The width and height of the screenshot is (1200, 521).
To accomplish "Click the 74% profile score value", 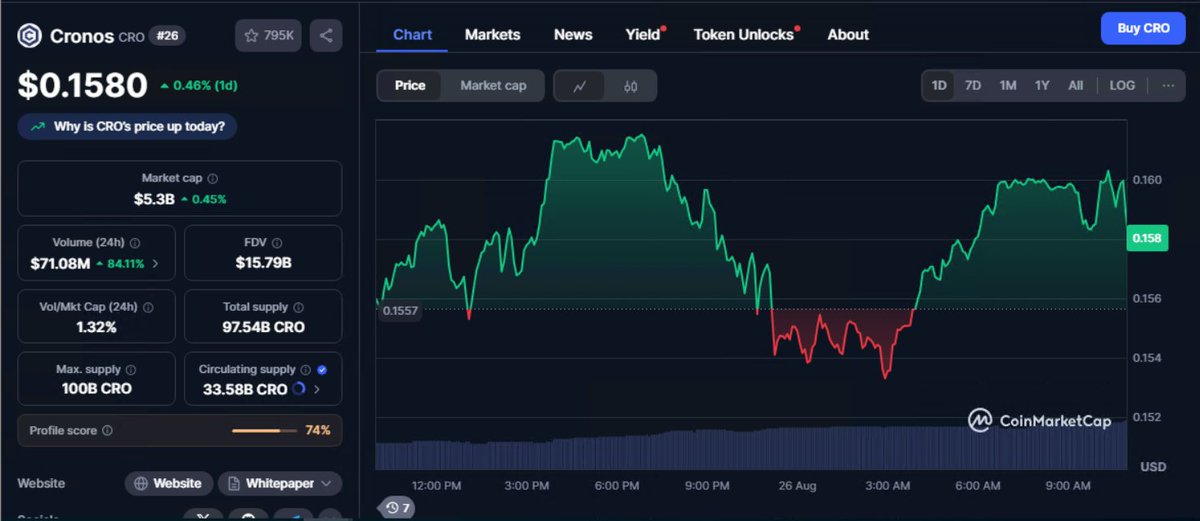I will (x=318, y=430).
